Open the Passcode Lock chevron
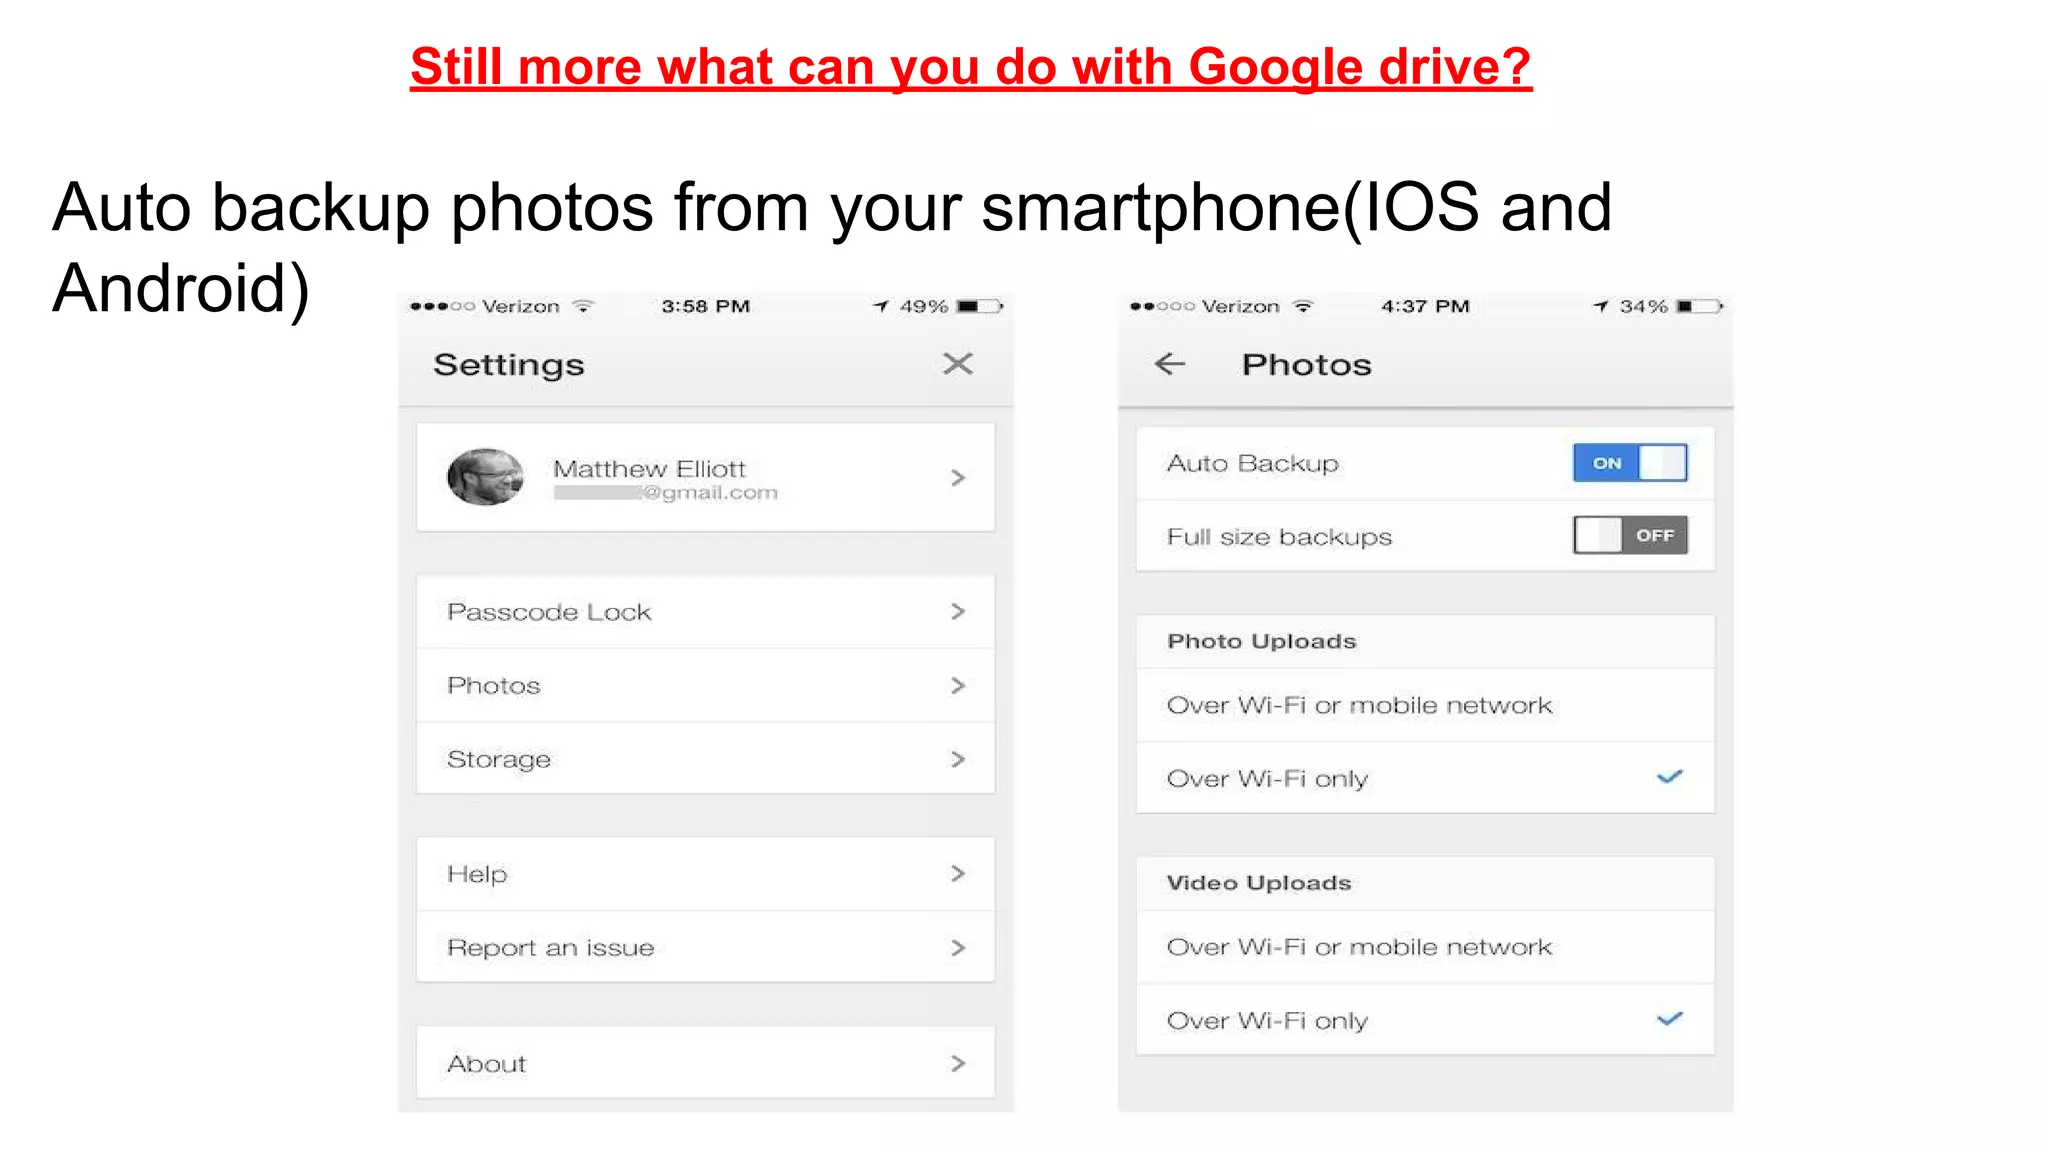This screenshot has width=2048, height=1152. coord(957,611)
